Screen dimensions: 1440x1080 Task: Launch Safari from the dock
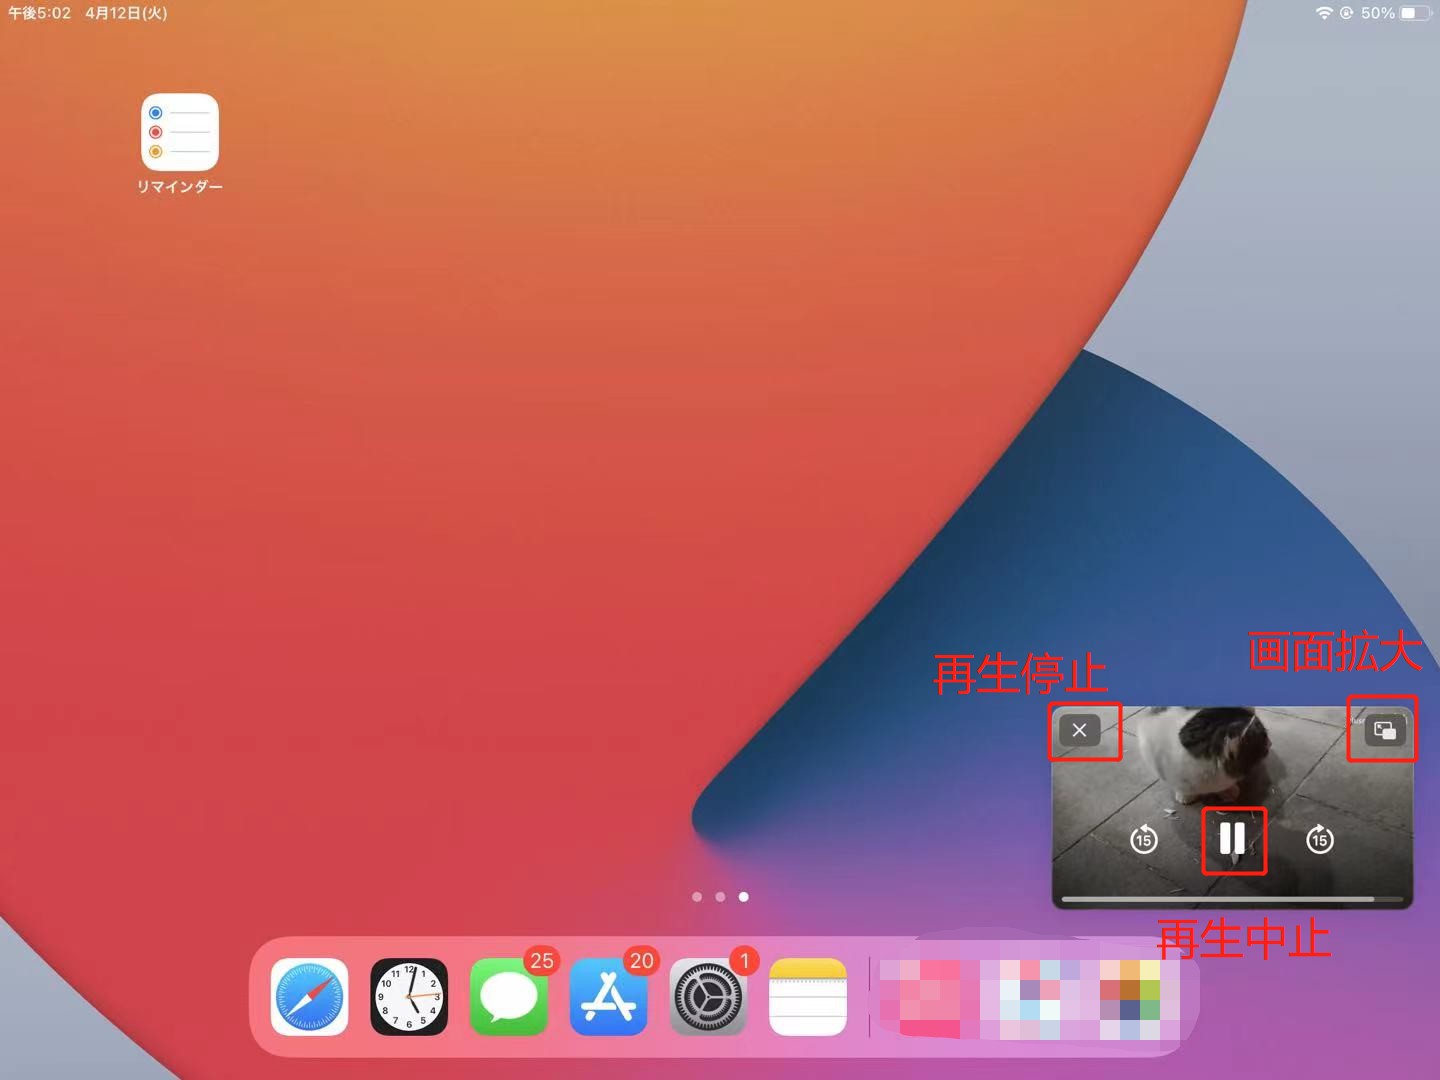[x=310, y=997]
